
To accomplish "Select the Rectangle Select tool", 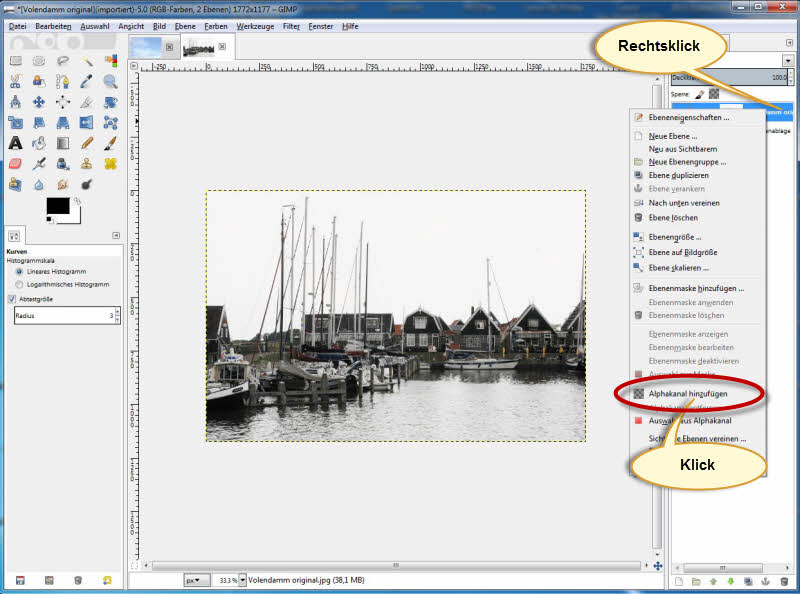I will (x=16, y=61).
